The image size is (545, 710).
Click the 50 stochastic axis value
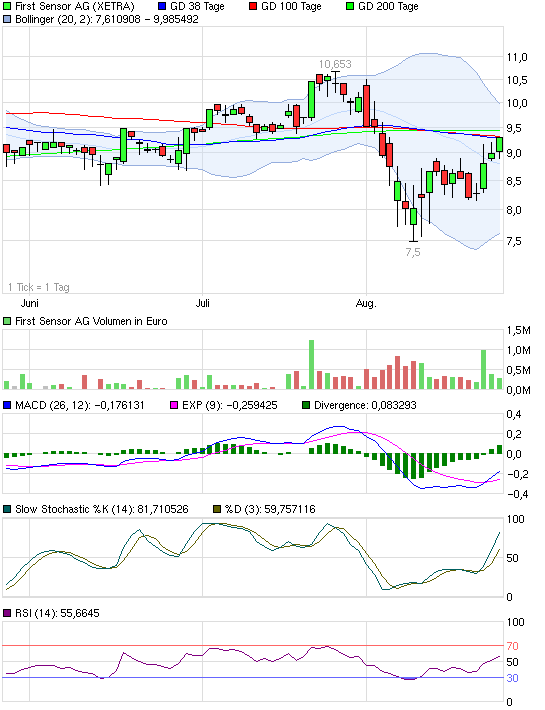(512, 558)
